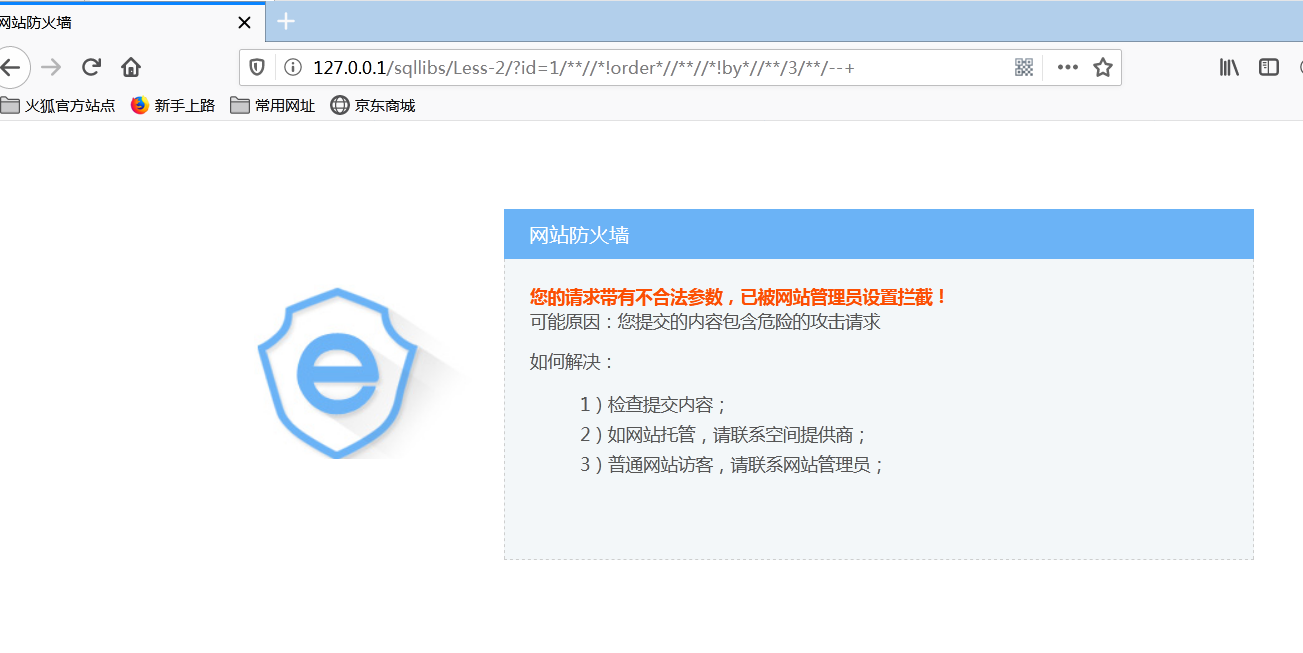
Task: Open the 常用网址 bookmark folder
Action: tap(272, 105)
